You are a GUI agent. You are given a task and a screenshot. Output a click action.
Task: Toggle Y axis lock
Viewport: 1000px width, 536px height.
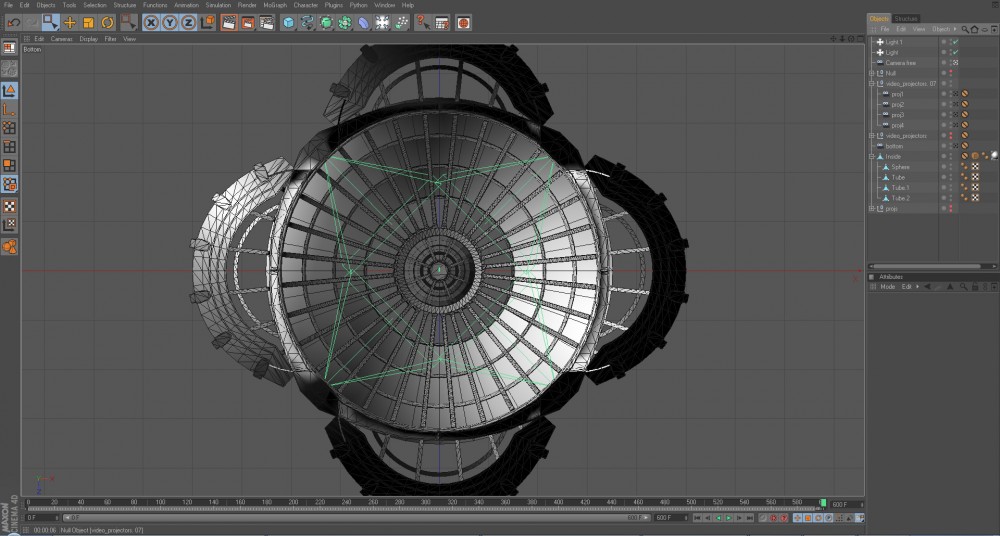click(x=170, y=23)
